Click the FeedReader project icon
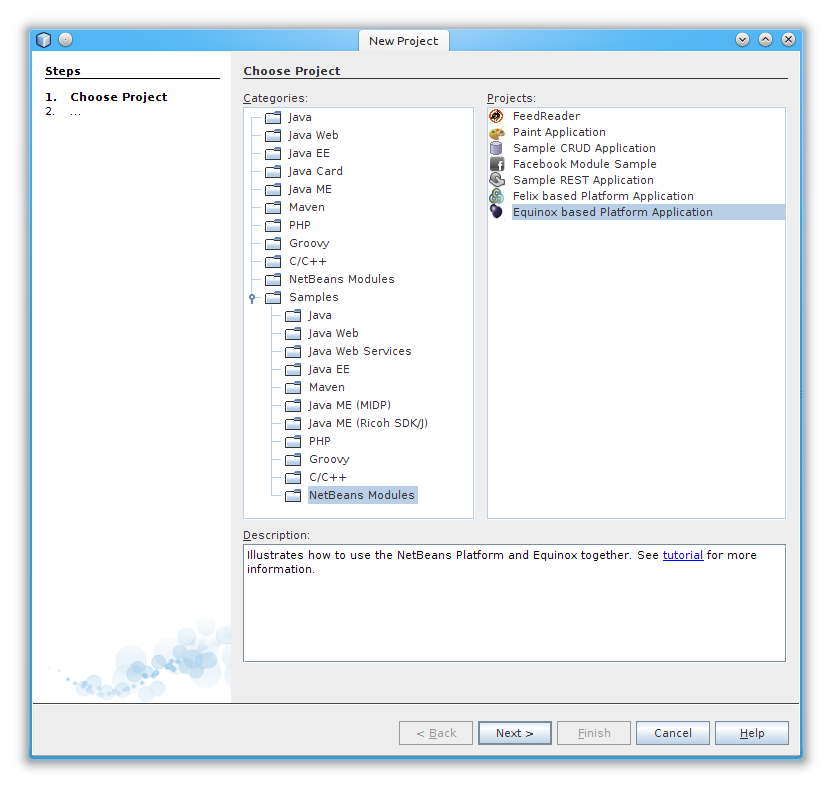The width and height of the screenshot is (832, 788). 496,116
